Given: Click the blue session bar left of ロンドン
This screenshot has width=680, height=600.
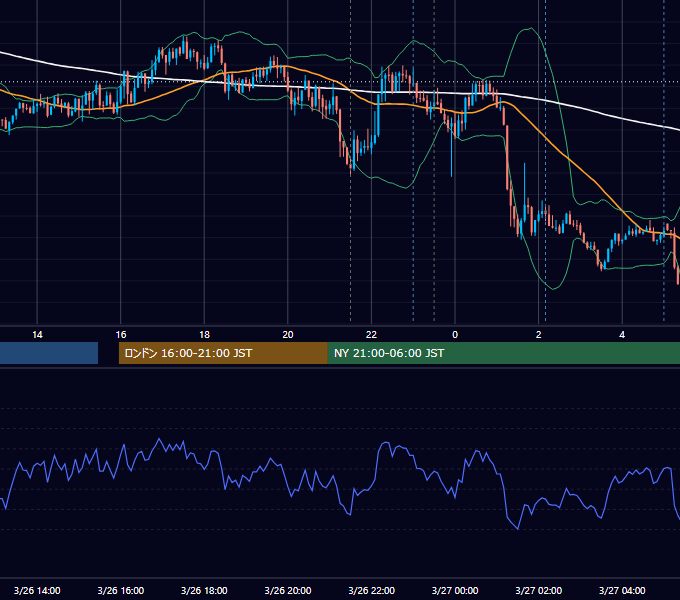Looking at the screenshot, I should [49, 353].
